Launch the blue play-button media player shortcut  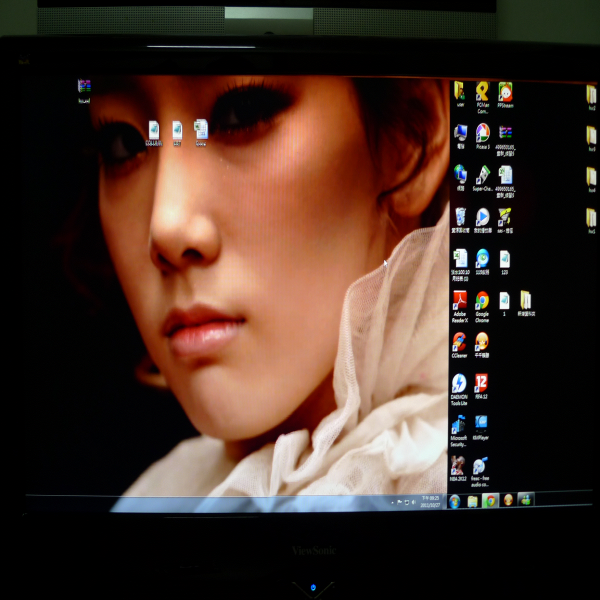(483, 220)
